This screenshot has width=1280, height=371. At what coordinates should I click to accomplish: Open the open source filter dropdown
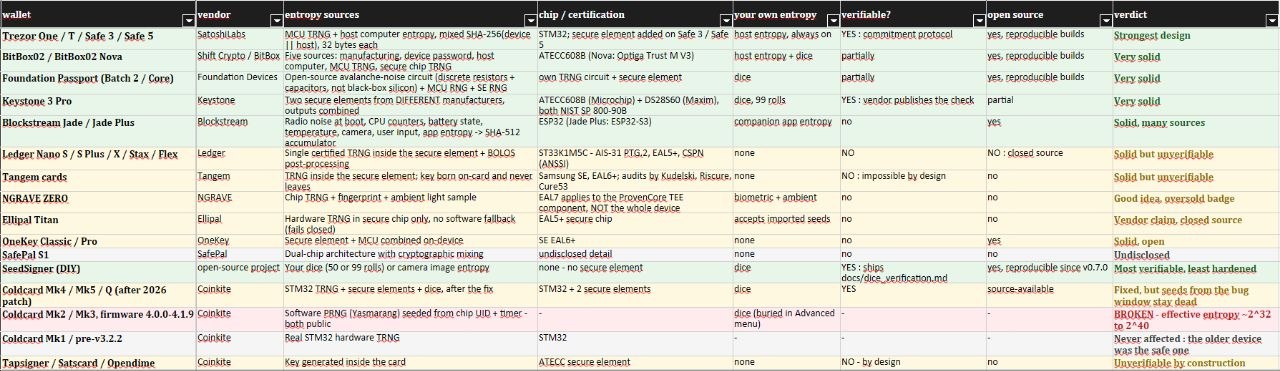click(1104, 21)
